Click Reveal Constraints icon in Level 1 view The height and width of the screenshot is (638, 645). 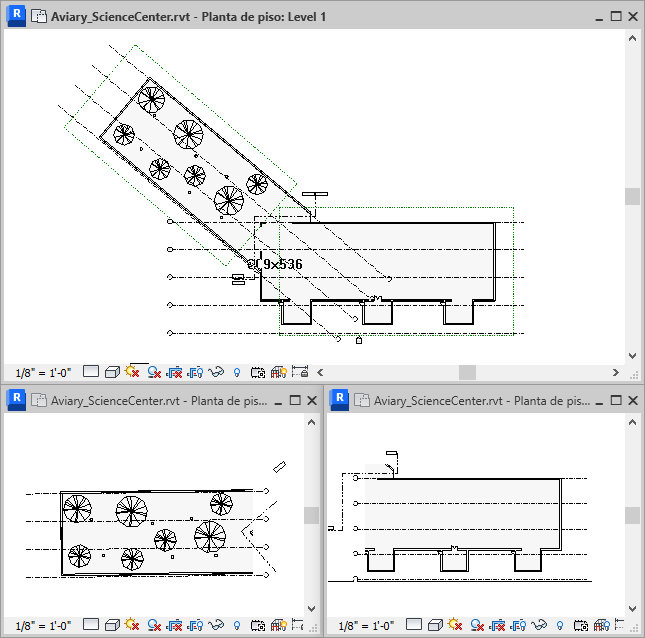pos(300,371)
